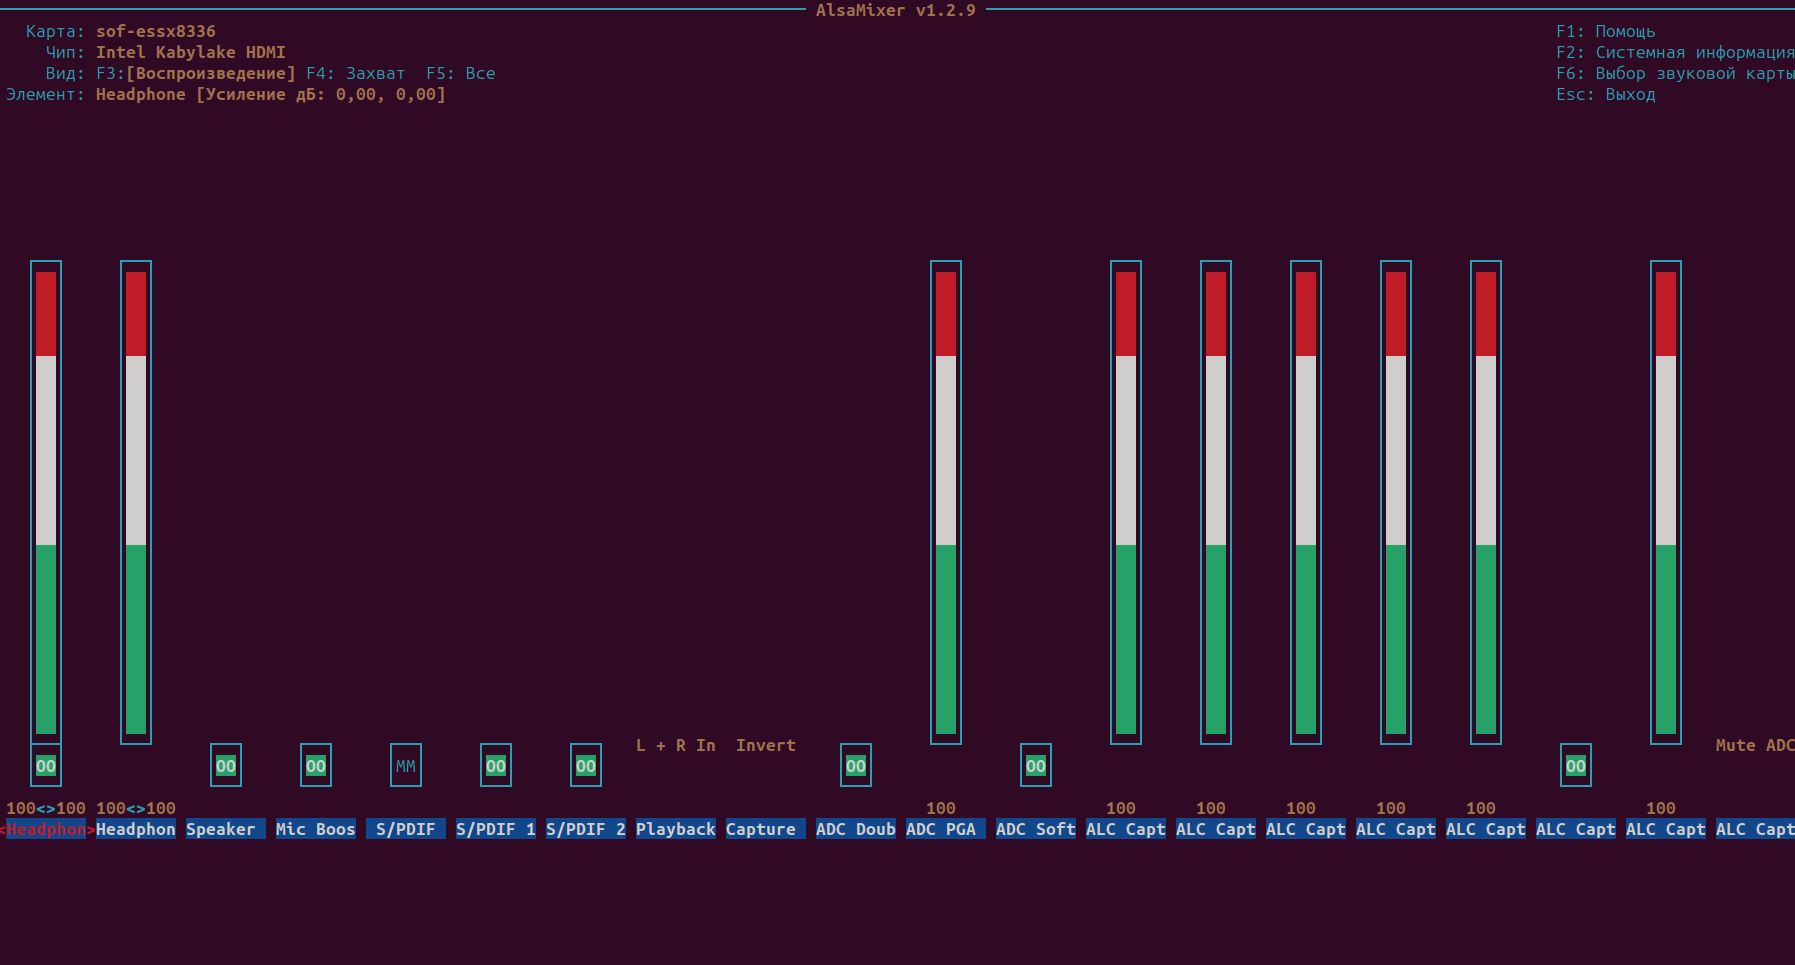Image resolution: width=1795 pixels, height=965 pixels.
Task: Click the 'Mute ADC' value
Action: [x=1755, y=745]
